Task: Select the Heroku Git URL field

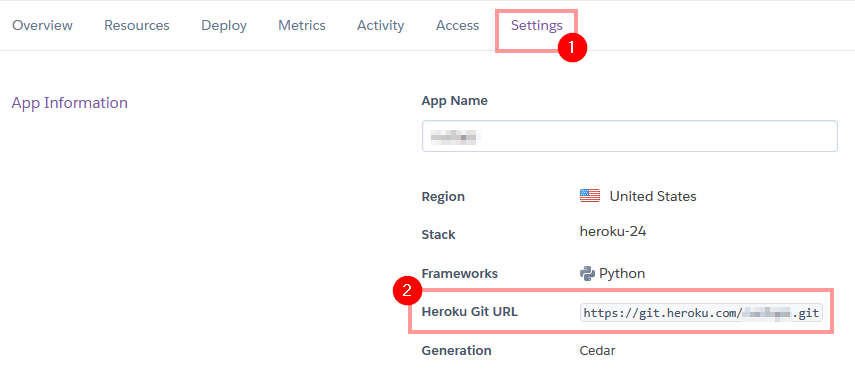Action: coord(701,313)
